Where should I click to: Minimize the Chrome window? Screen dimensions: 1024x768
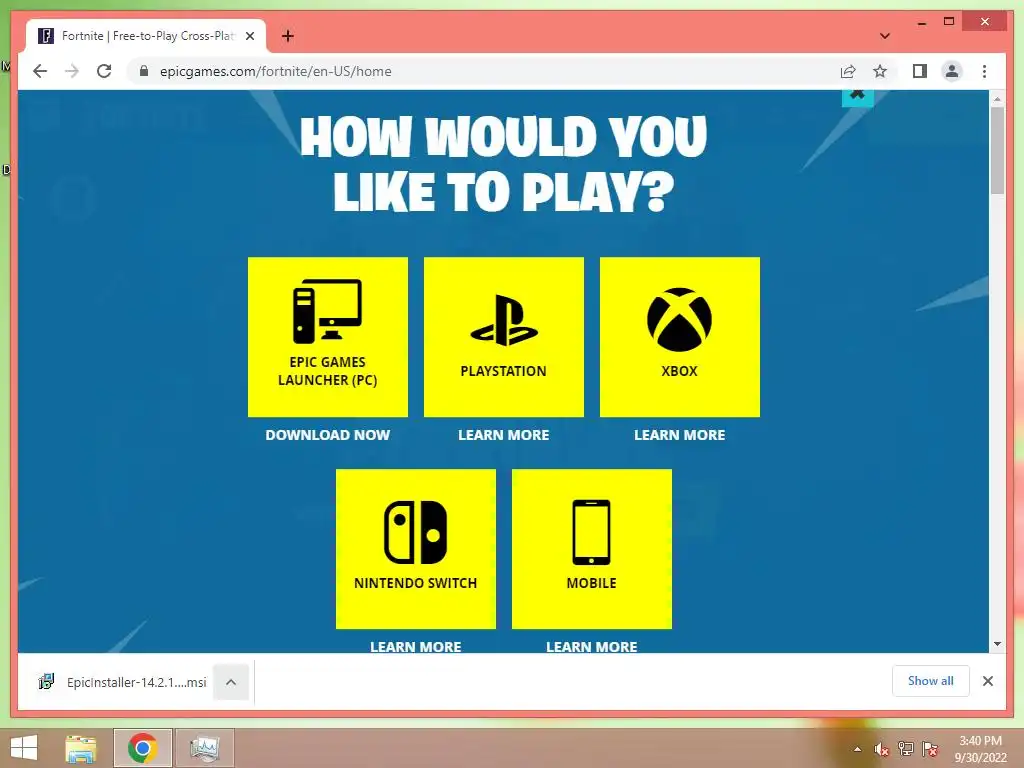(921, 22)
